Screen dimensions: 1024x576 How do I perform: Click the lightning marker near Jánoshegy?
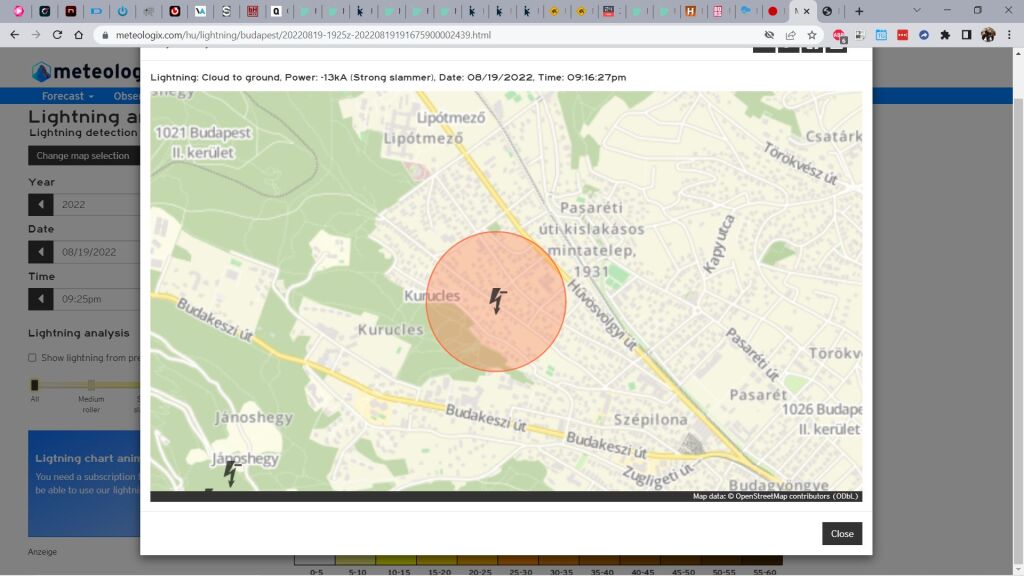click(x=232, y=472)
